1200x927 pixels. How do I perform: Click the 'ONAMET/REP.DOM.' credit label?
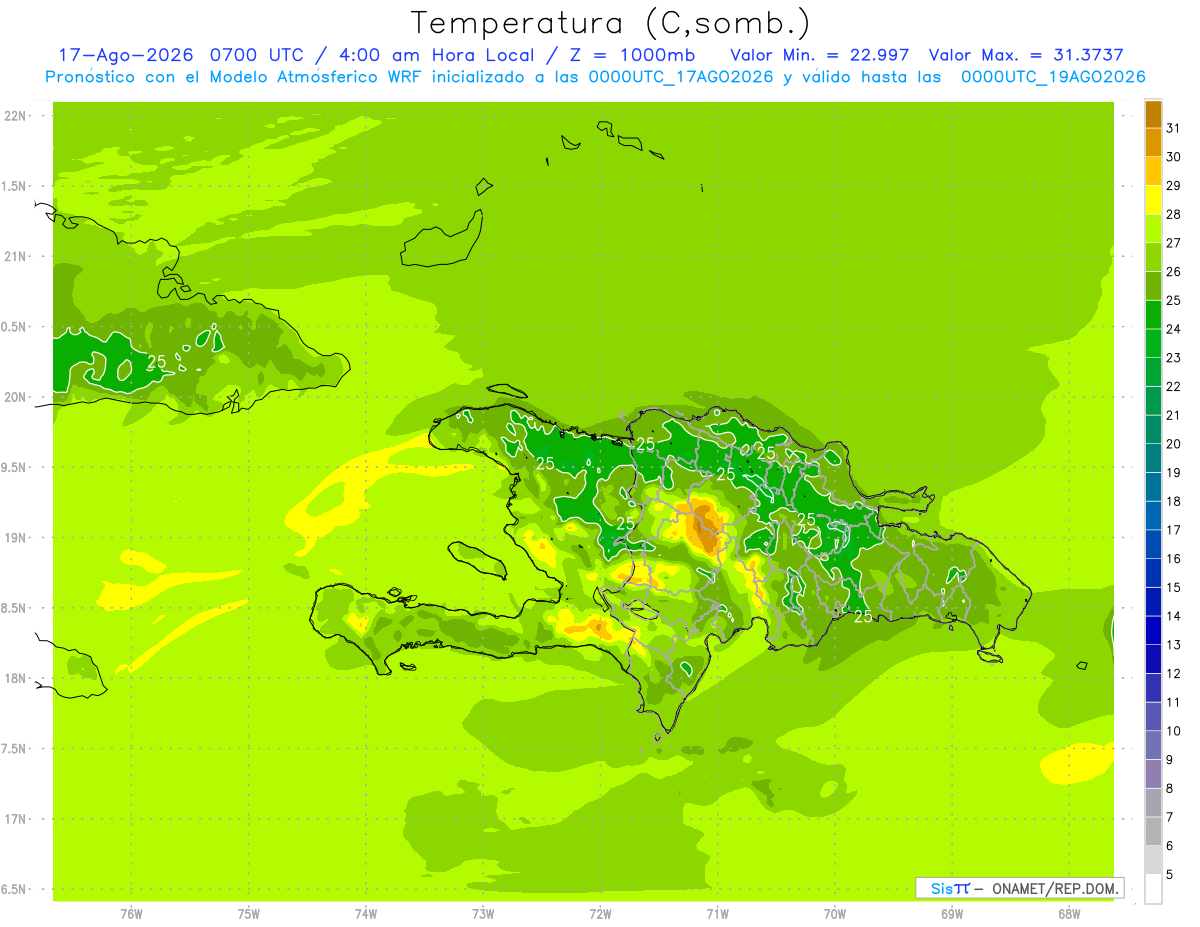tap(1054, 888)
